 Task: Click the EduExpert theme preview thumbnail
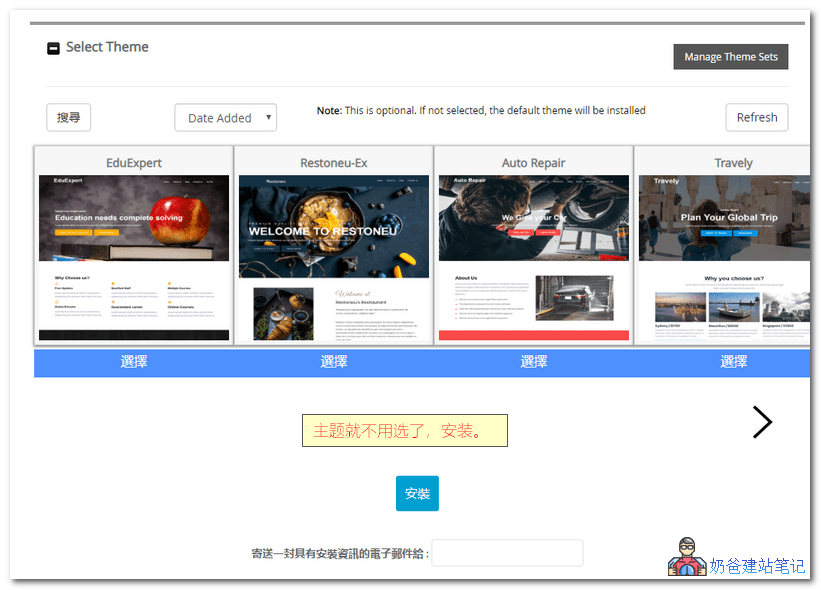coord(133,257)
